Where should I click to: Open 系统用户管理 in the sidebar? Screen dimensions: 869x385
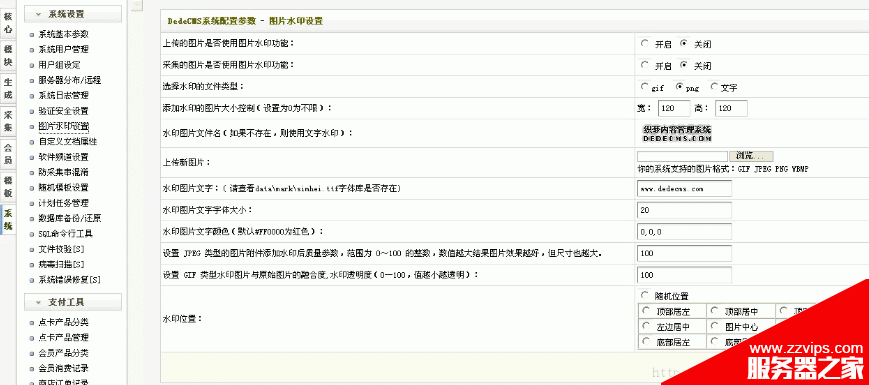click(x=63, y=49)
